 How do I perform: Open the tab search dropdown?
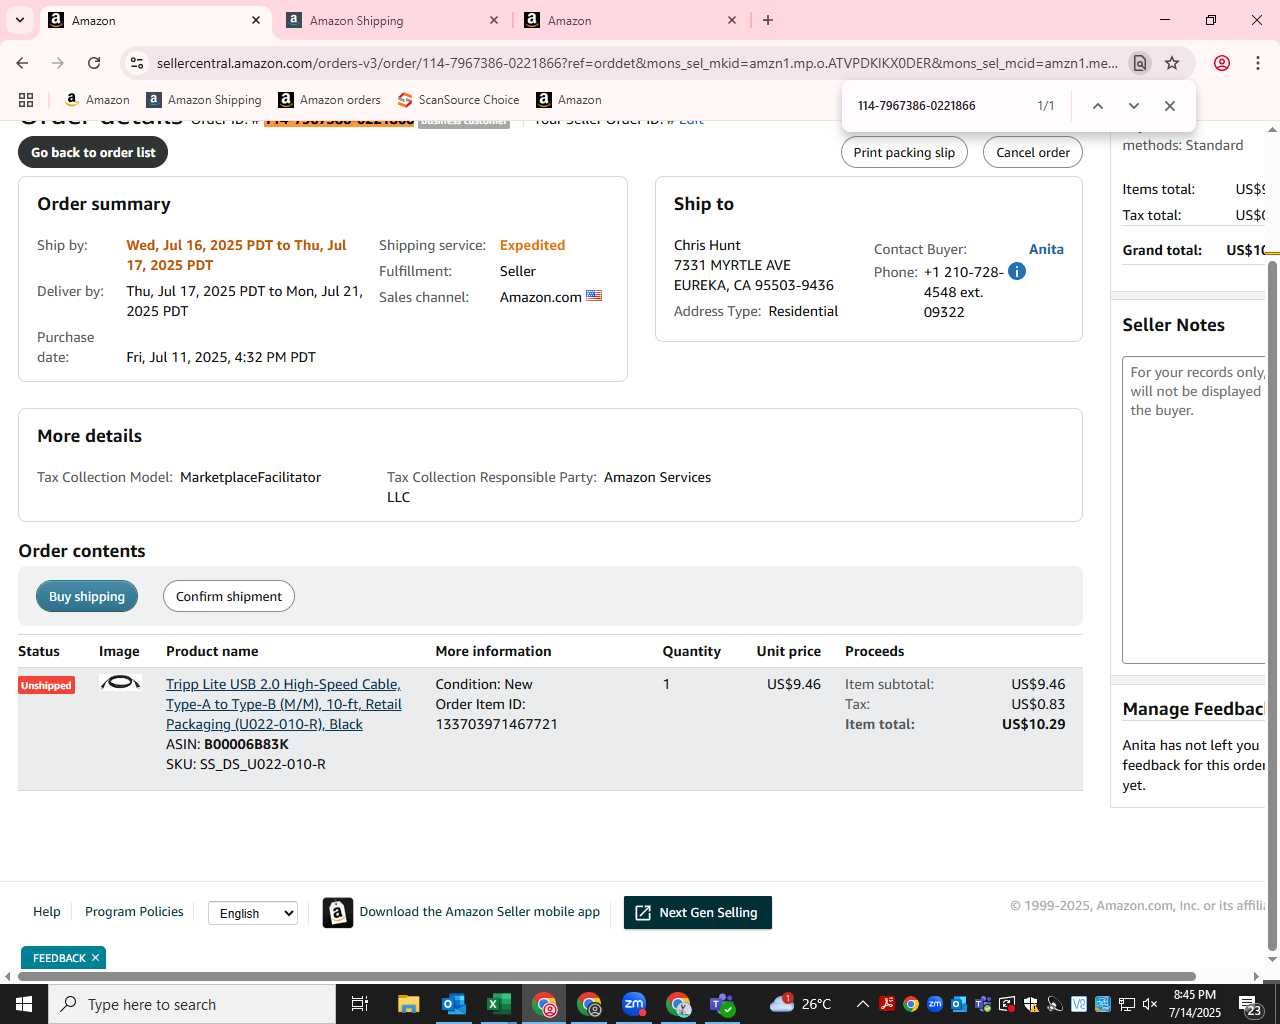[19, 20]
